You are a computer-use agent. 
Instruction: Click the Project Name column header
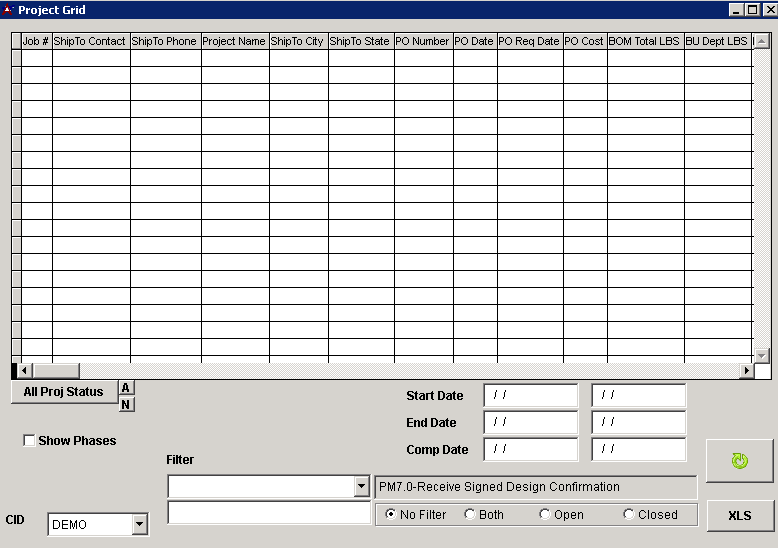(x=234, y=41)
